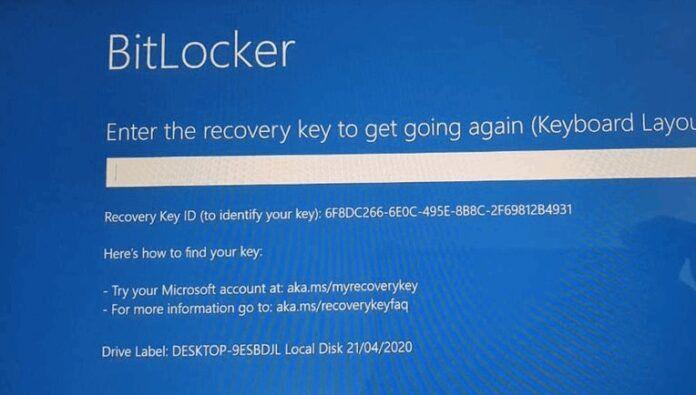
Task: Select the DESKTOP-9ESBDJL computer name
Action: pos(226,350)
